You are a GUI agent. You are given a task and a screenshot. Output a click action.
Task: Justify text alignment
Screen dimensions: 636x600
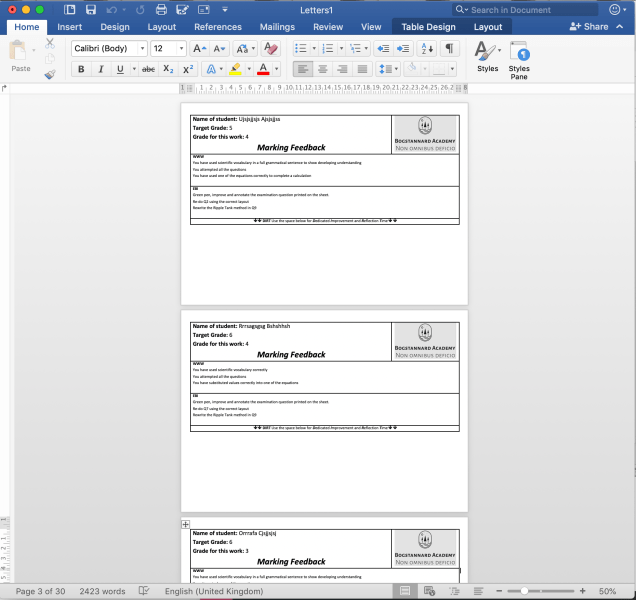point(362,69)
